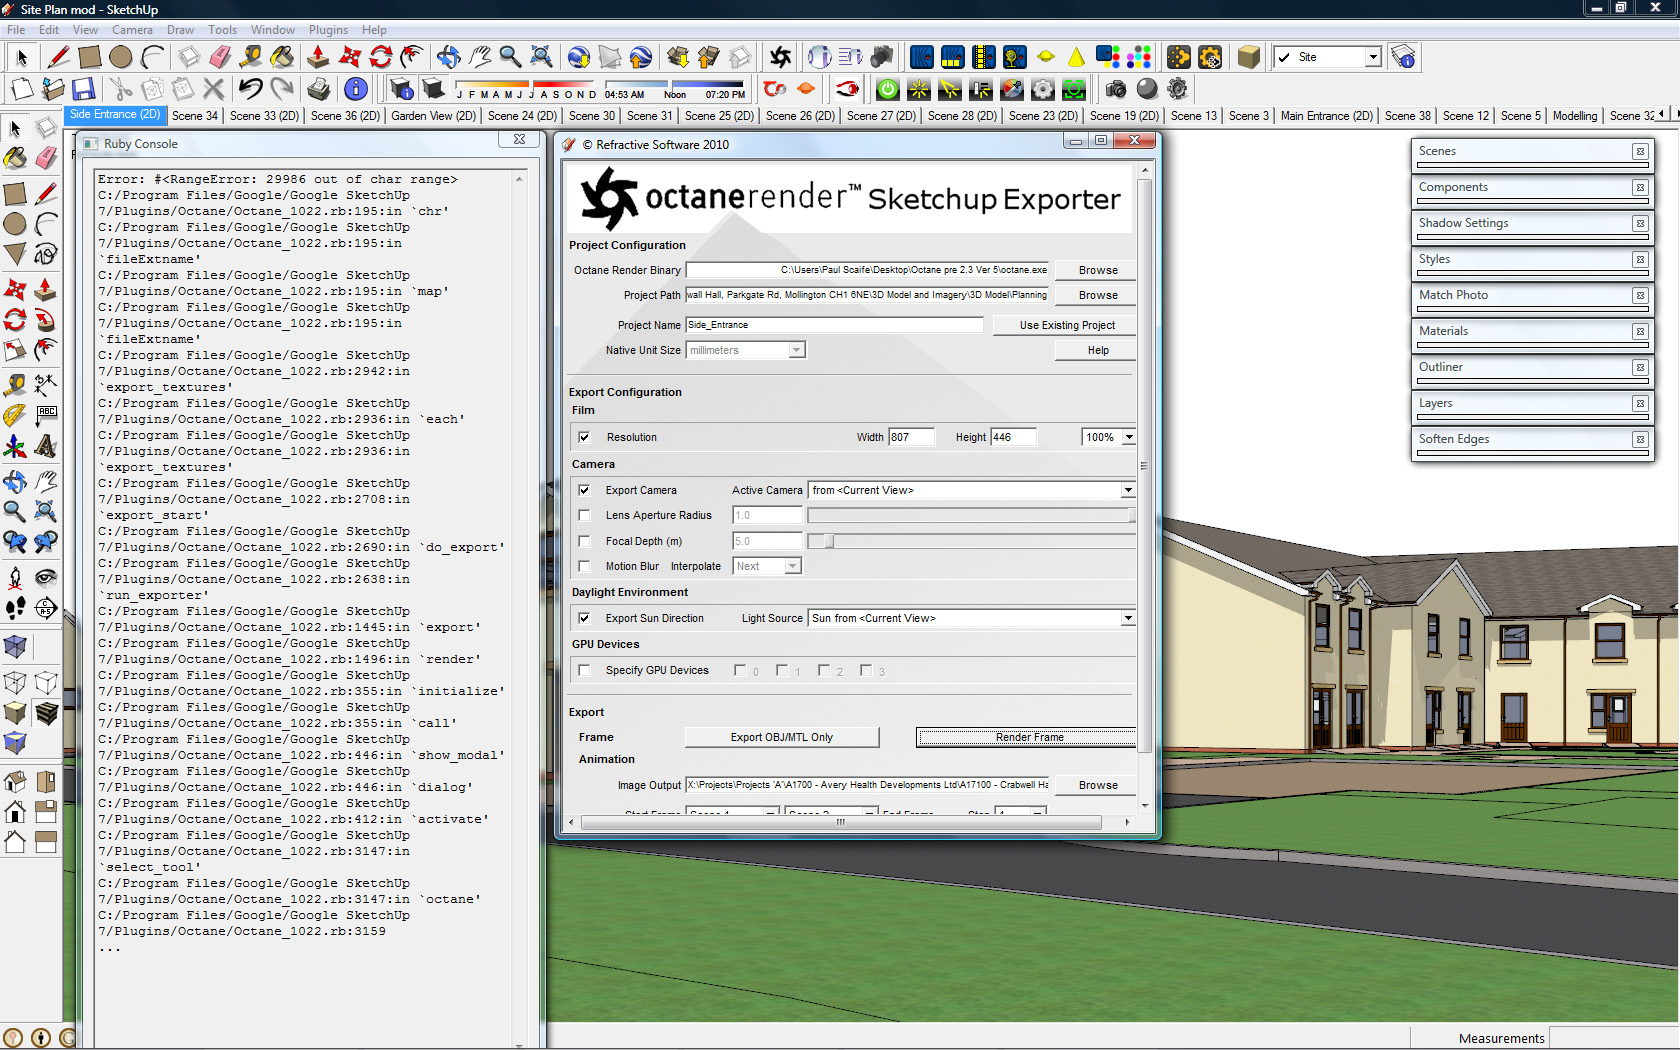The image size is (1680, 1050).
Task: Switch to the front house view icon
Action: tap(15, 811)
